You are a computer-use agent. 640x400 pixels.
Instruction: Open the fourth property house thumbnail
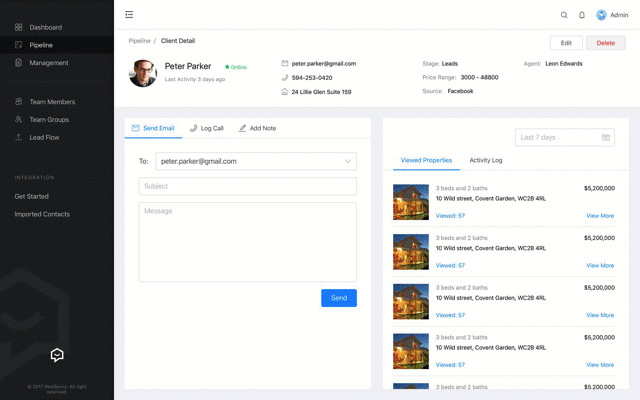[x=411, y=351]
